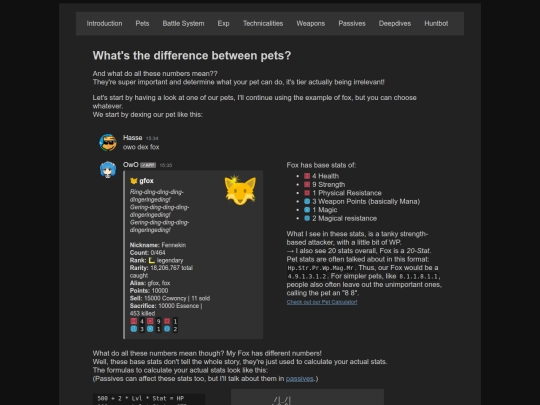
Task: Click the 'Sell: 15000 Cowoncy' line
Action: [170, 298]
